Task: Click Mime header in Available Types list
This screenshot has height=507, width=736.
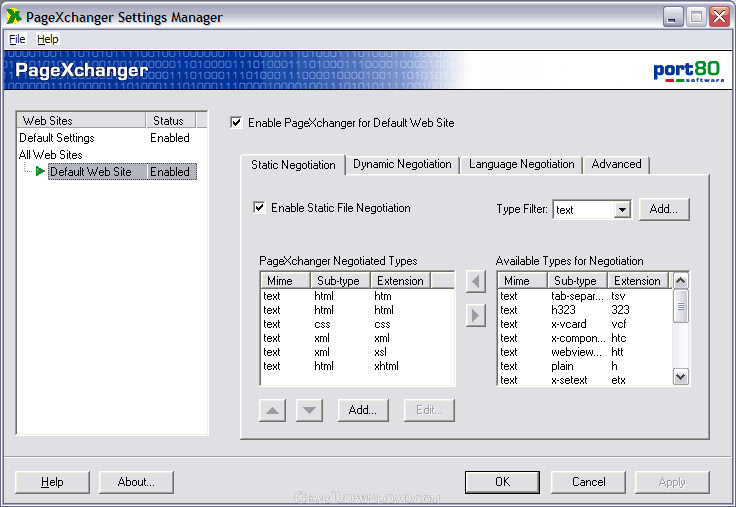Action: pyautogui.click(x=522, y=281)
